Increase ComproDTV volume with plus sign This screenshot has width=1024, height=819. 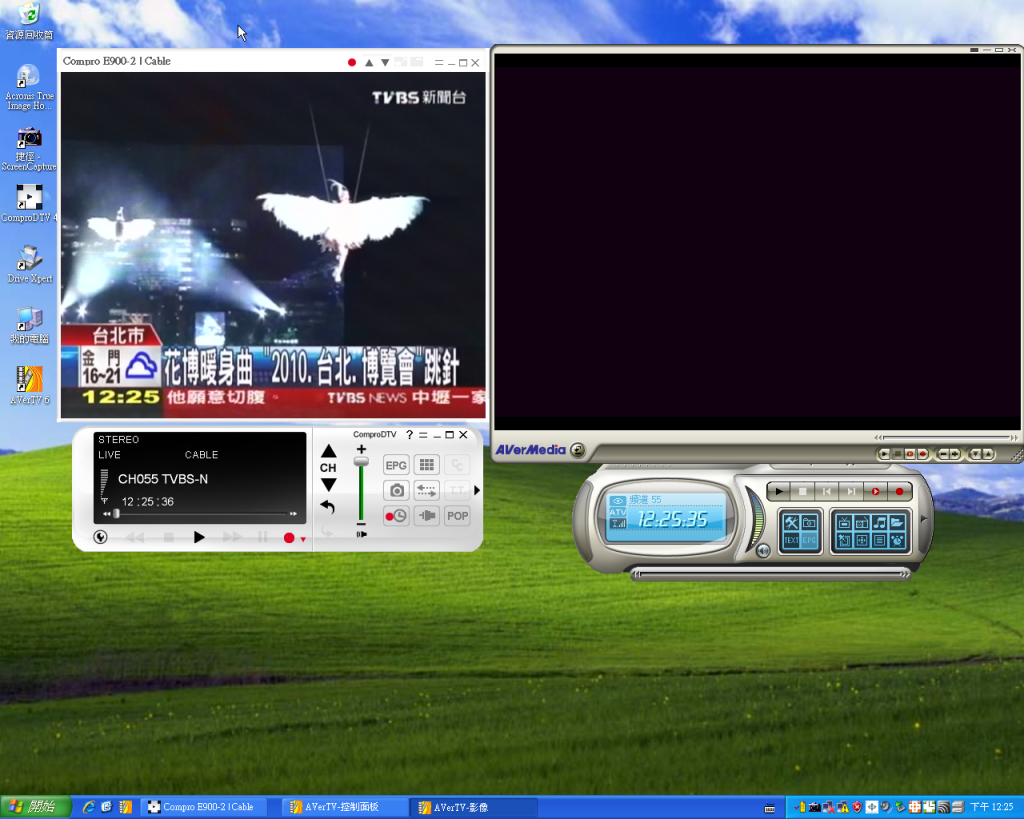tap(361, 449)
